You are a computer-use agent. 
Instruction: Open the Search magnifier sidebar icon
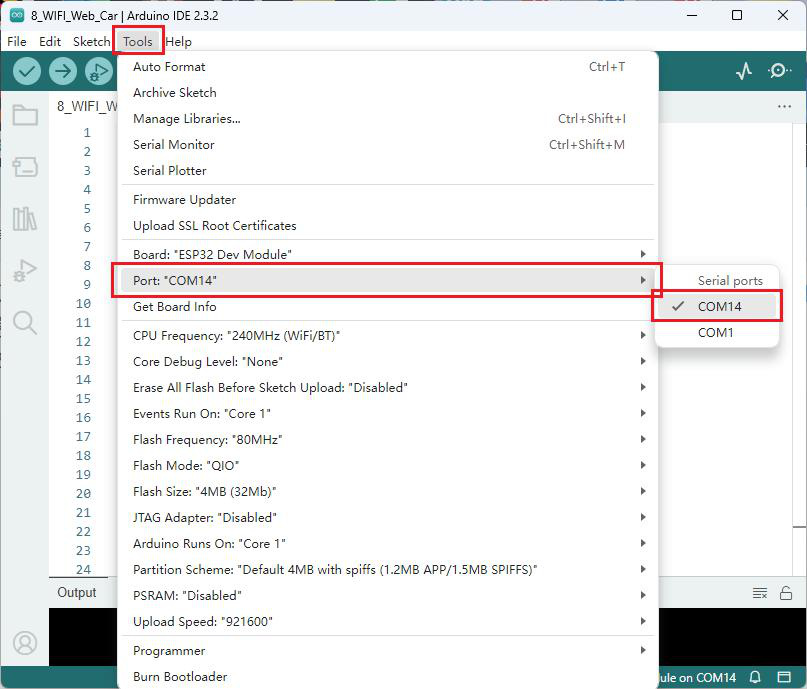(25, 323)
